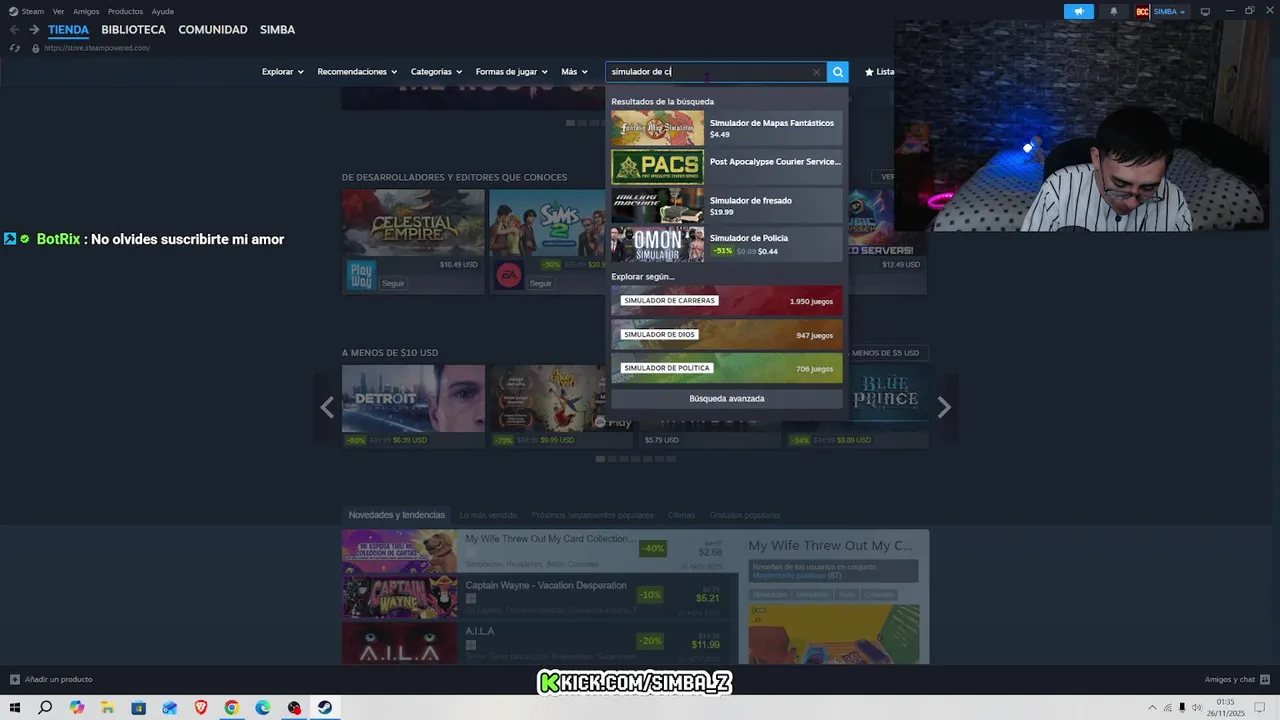Image resolution: width=1280 pixels, height=720 pixels.
Task: Select the Ofertas tab
Action: pyautogui.click(x=681, y=515)
